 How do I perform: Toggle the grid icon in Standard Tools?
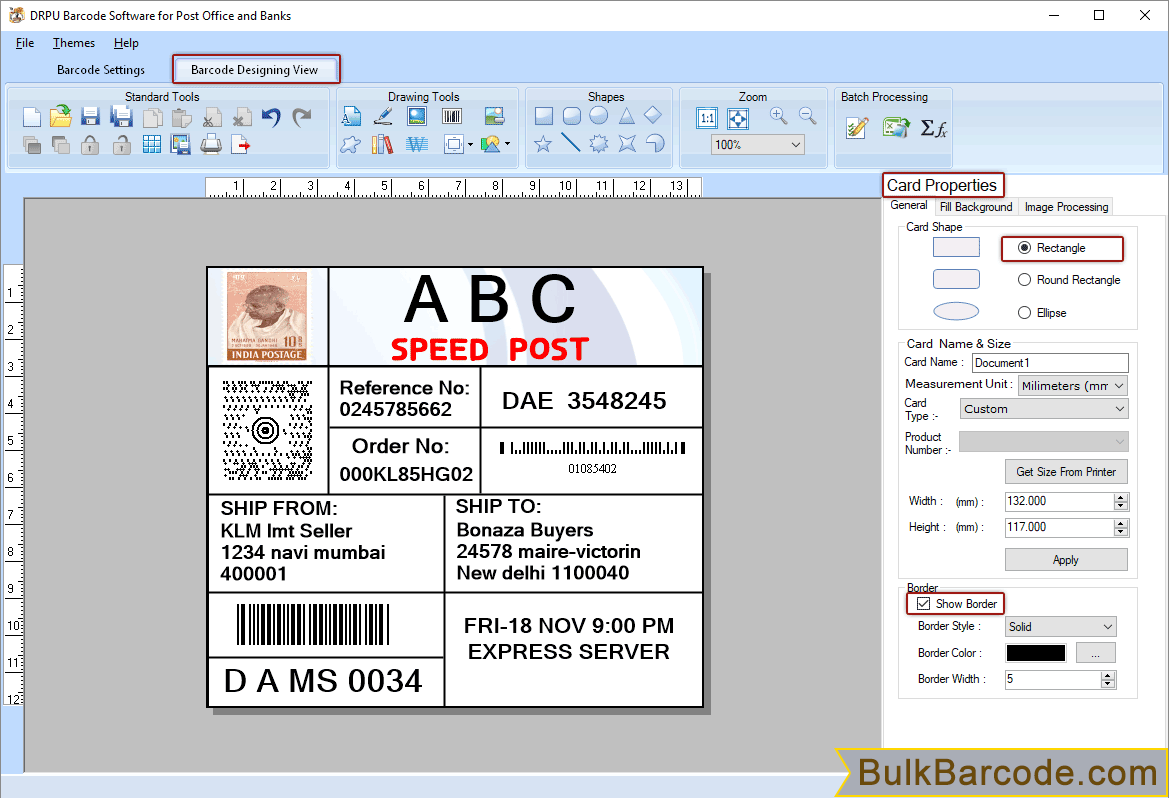(x=152, y=145)
